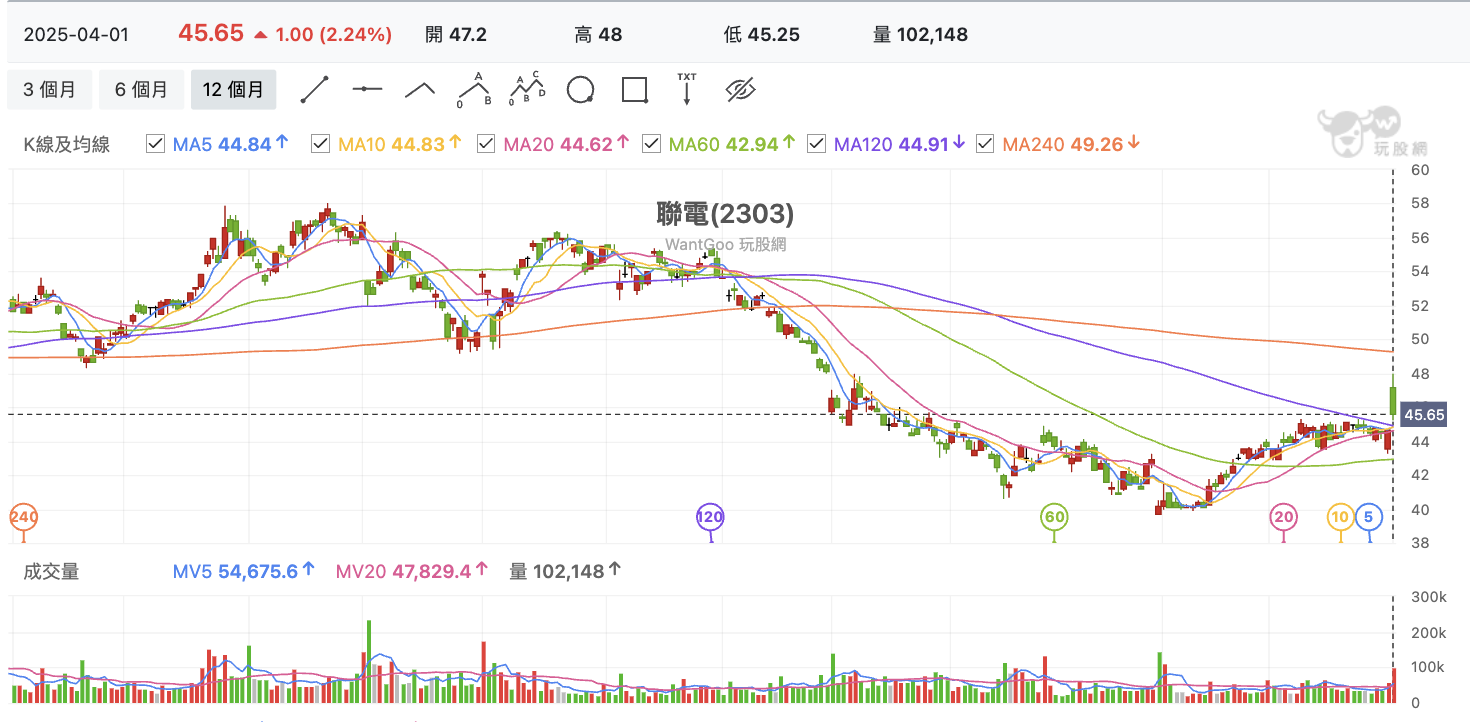This screenshot has height=722, width=1470.
Task: Select the trend line drawing tool
Action: pos(315,90)
